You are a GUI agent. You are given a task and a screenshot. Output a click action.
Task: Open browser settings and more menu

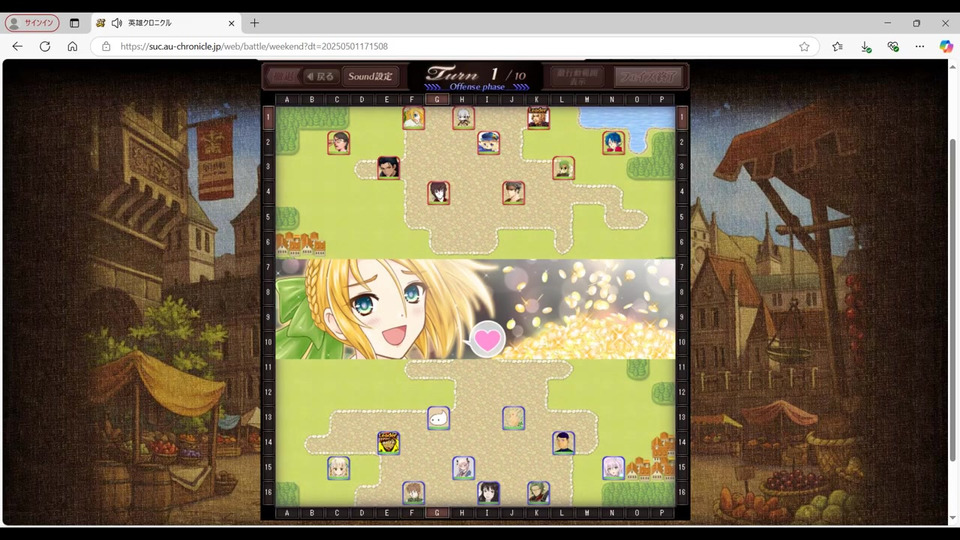[920, 47]
